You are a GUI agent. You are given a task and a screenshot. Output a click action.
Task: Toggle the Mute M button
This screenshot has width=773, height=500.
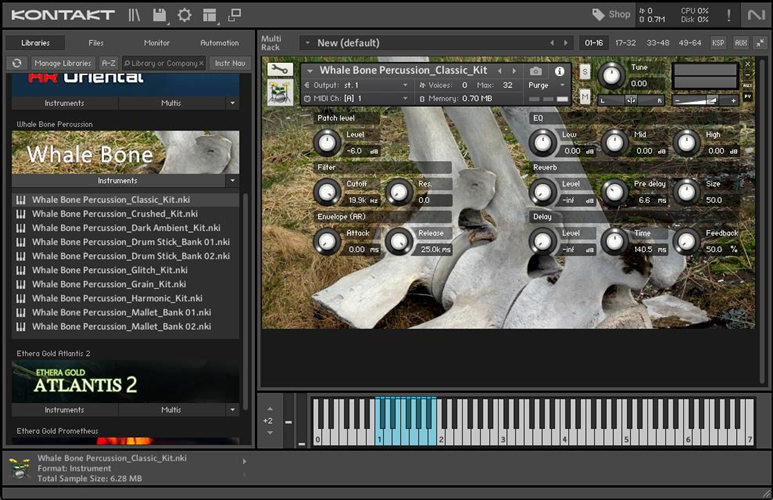(x=585, y=97)
